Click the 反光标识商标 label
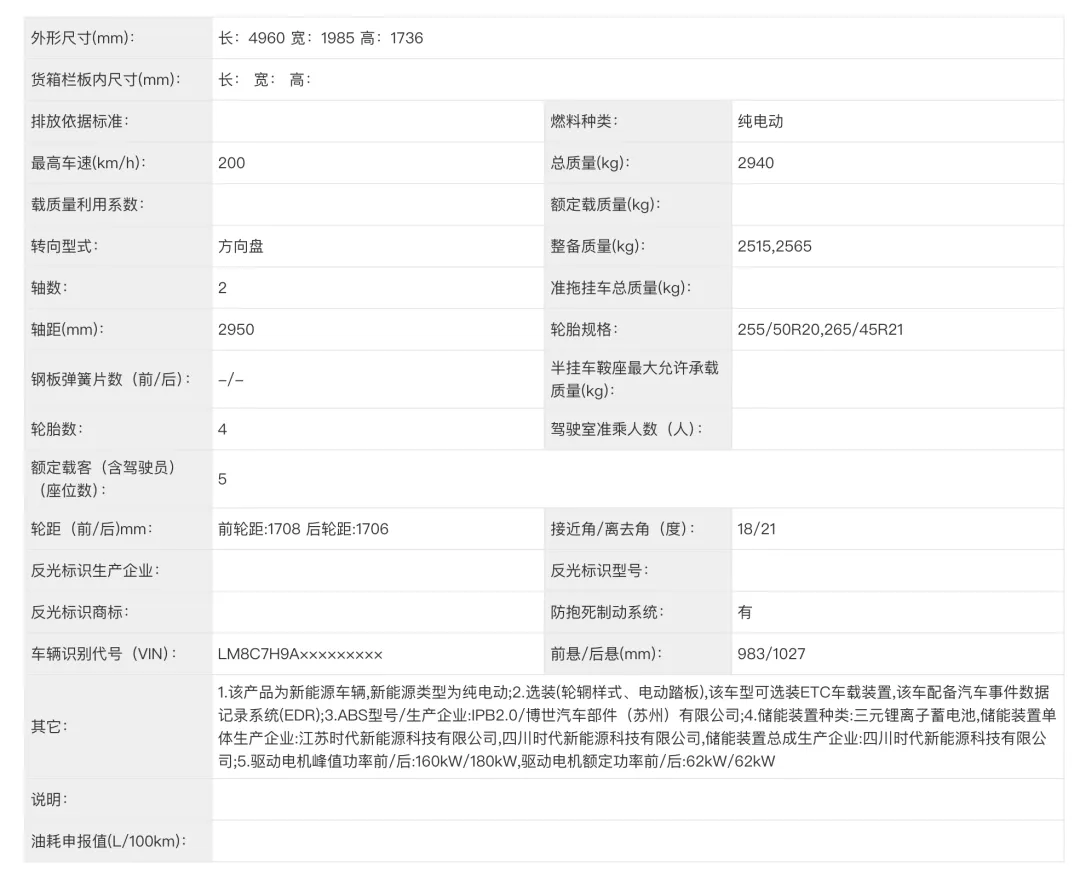The width and height of the screenshot is (1080, 869). (x=79, y=612)
